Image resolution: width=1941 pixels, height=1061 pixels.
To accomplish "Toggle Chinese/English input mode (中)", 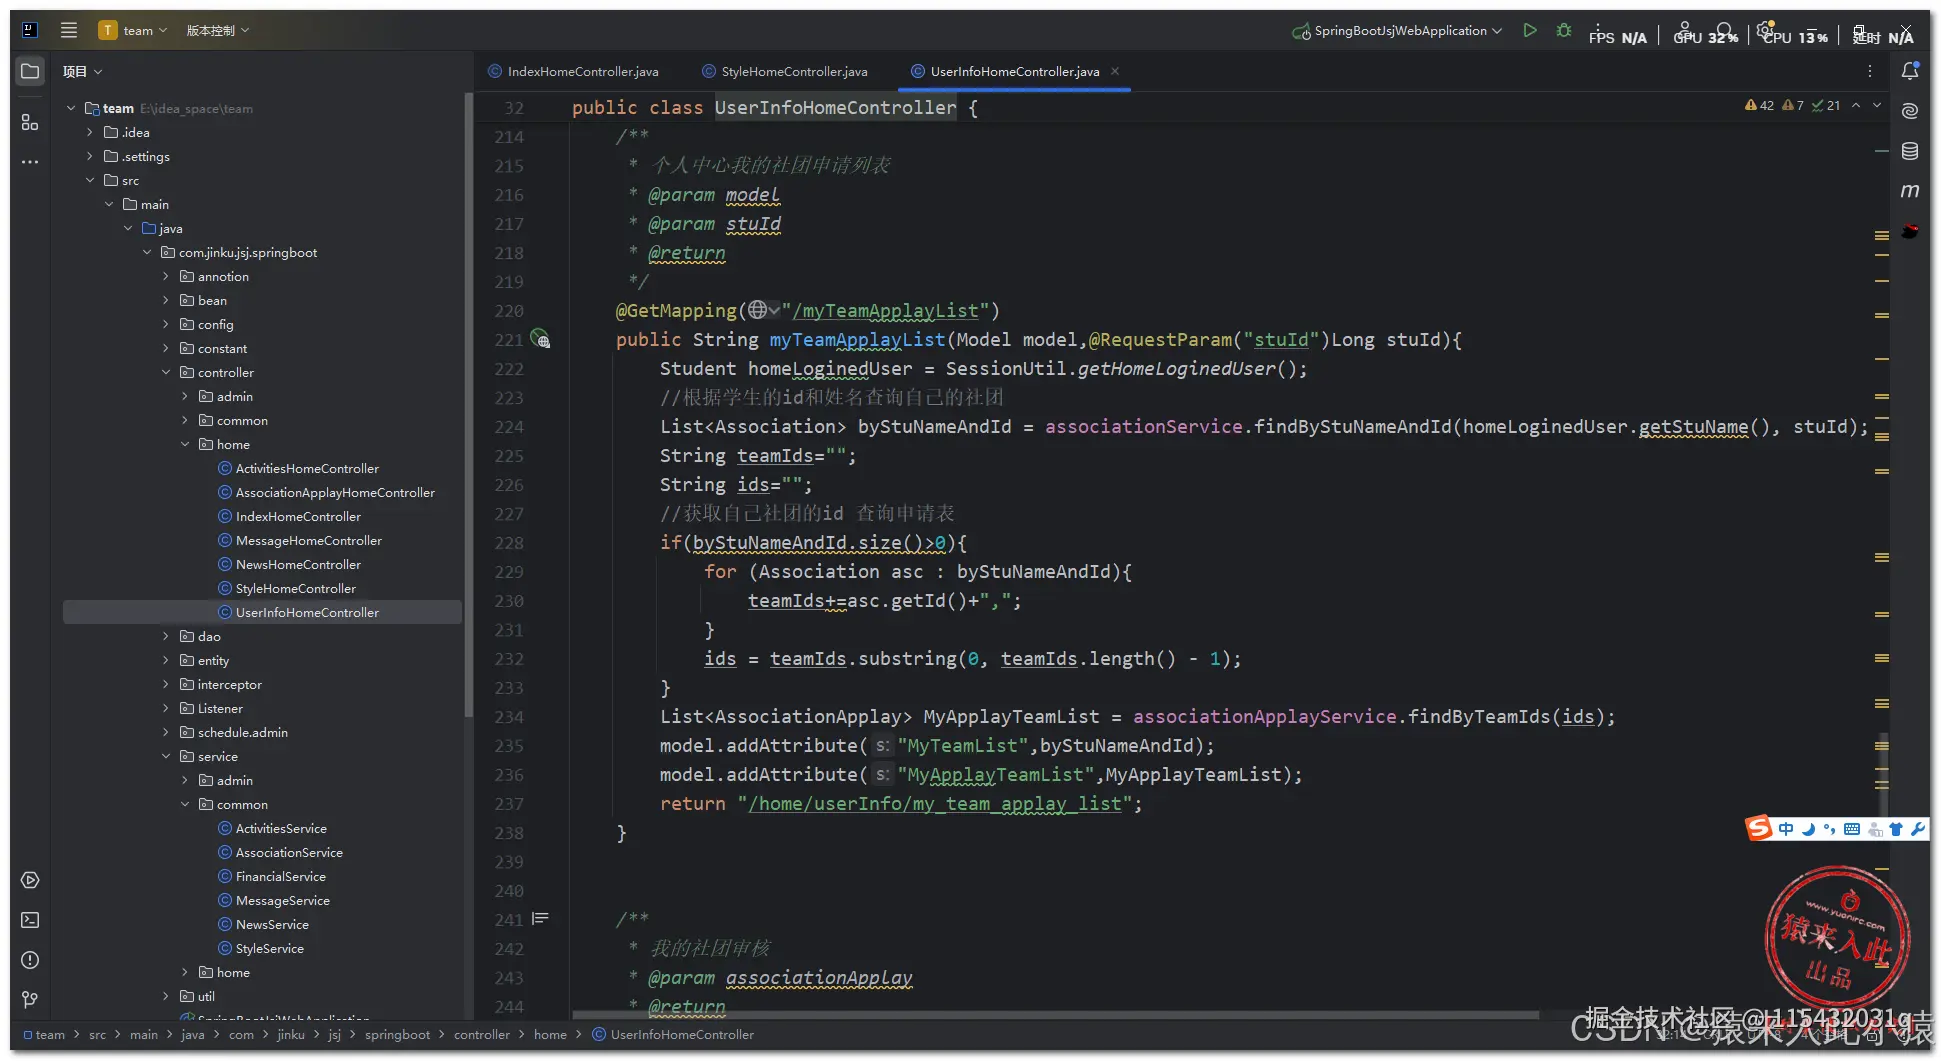I will [1786, 829].
